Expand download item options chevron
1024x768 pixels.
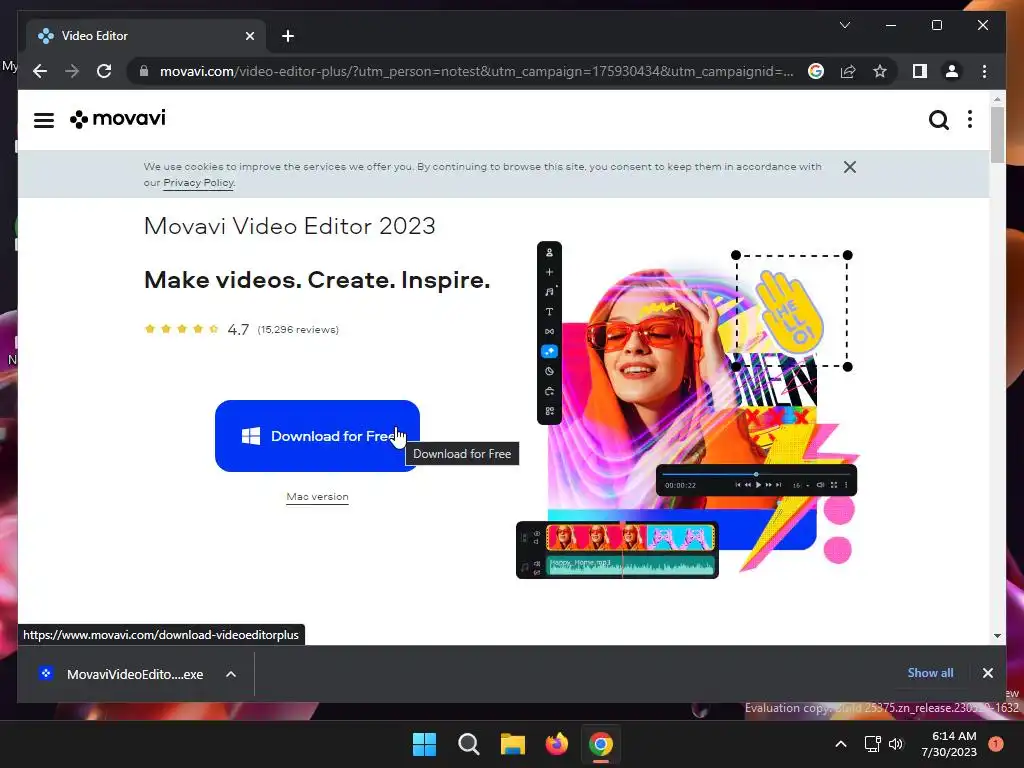[231, 674]
